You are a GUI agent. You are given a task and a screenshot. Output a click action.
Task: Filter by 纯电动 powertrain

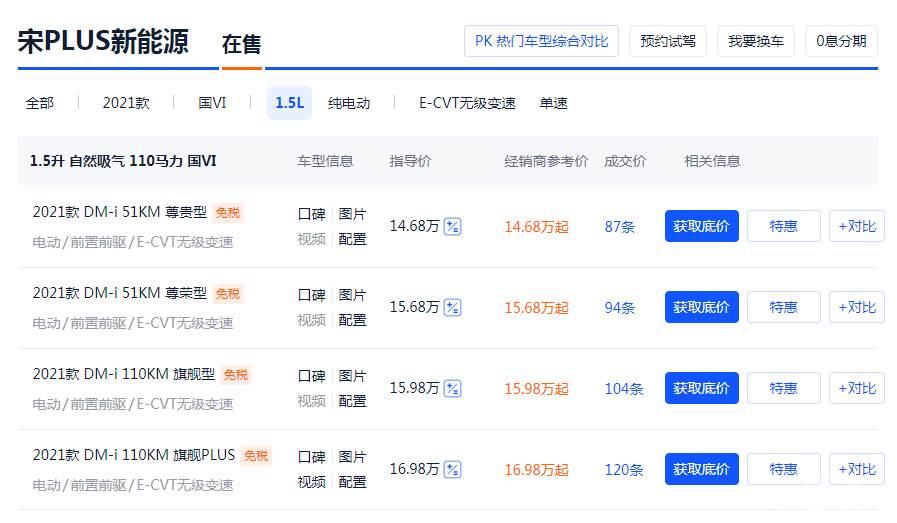[x=349, y=104]
